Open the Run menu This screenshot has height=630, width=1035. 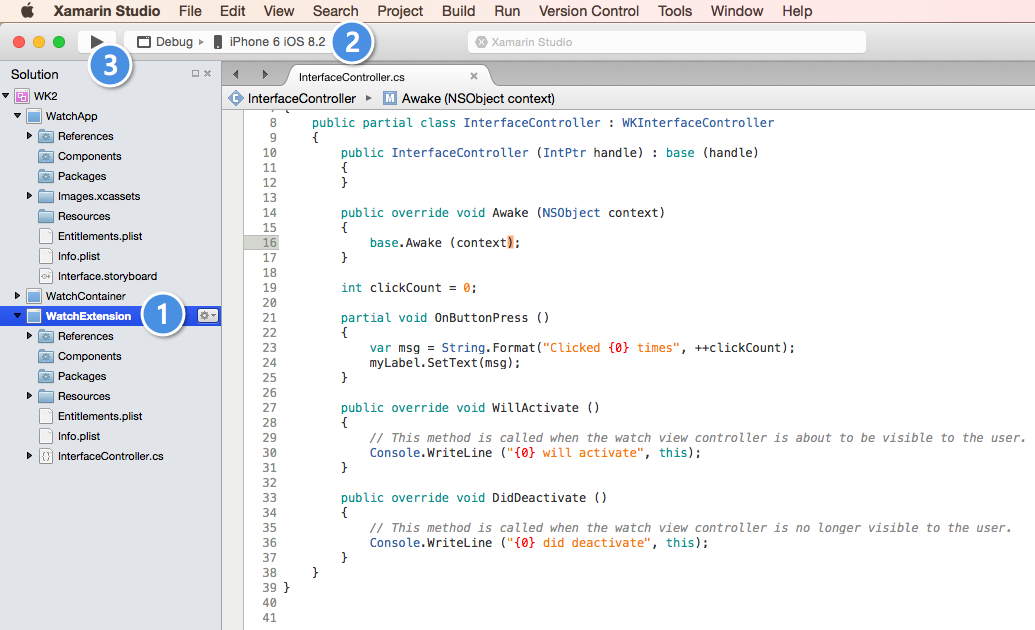pyautogui.click(x=507, y=11)
